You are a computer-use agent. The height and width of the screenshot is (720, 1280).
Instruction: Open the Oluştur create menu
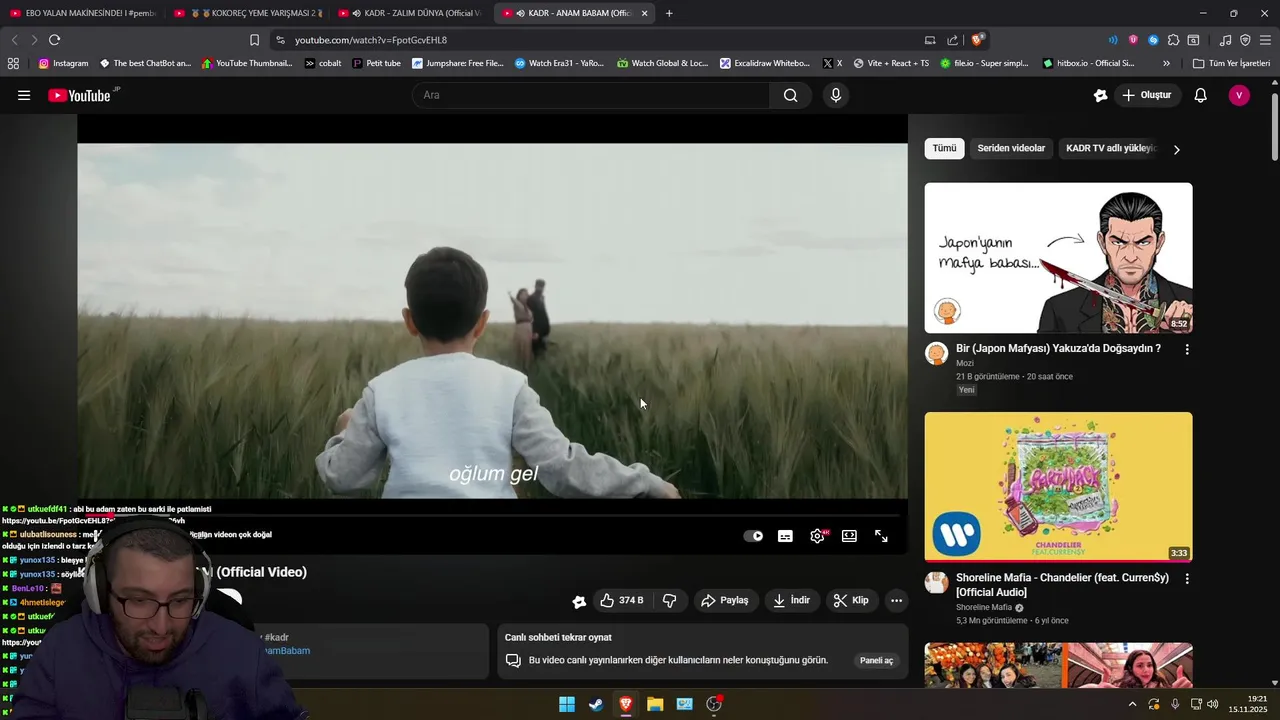[x=1146, y=95]
